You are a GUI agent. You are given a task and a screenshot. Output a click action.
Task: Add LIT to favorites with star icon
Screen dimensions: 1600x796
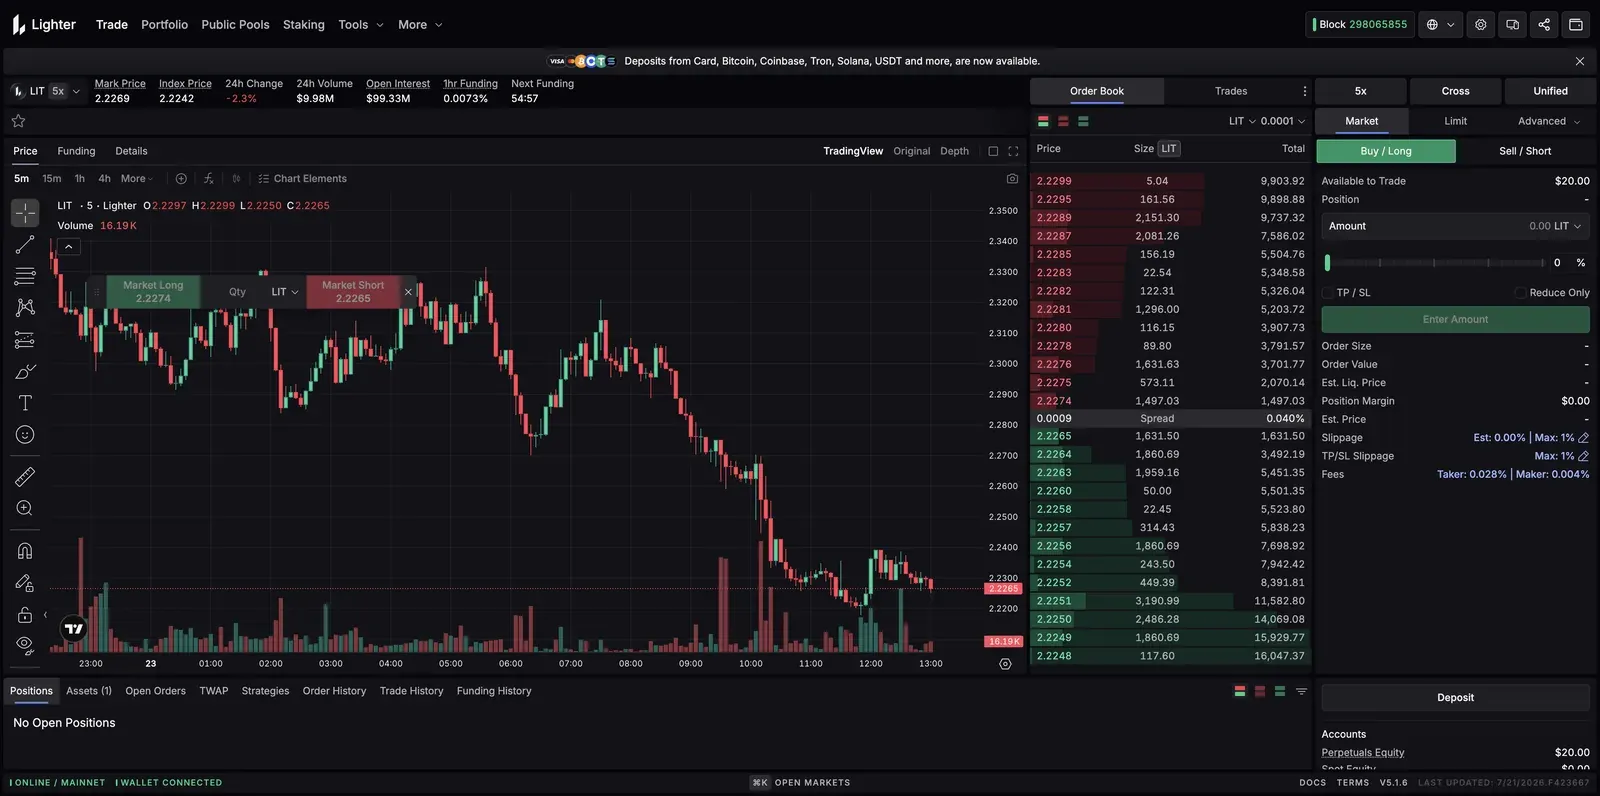[18, 121]
